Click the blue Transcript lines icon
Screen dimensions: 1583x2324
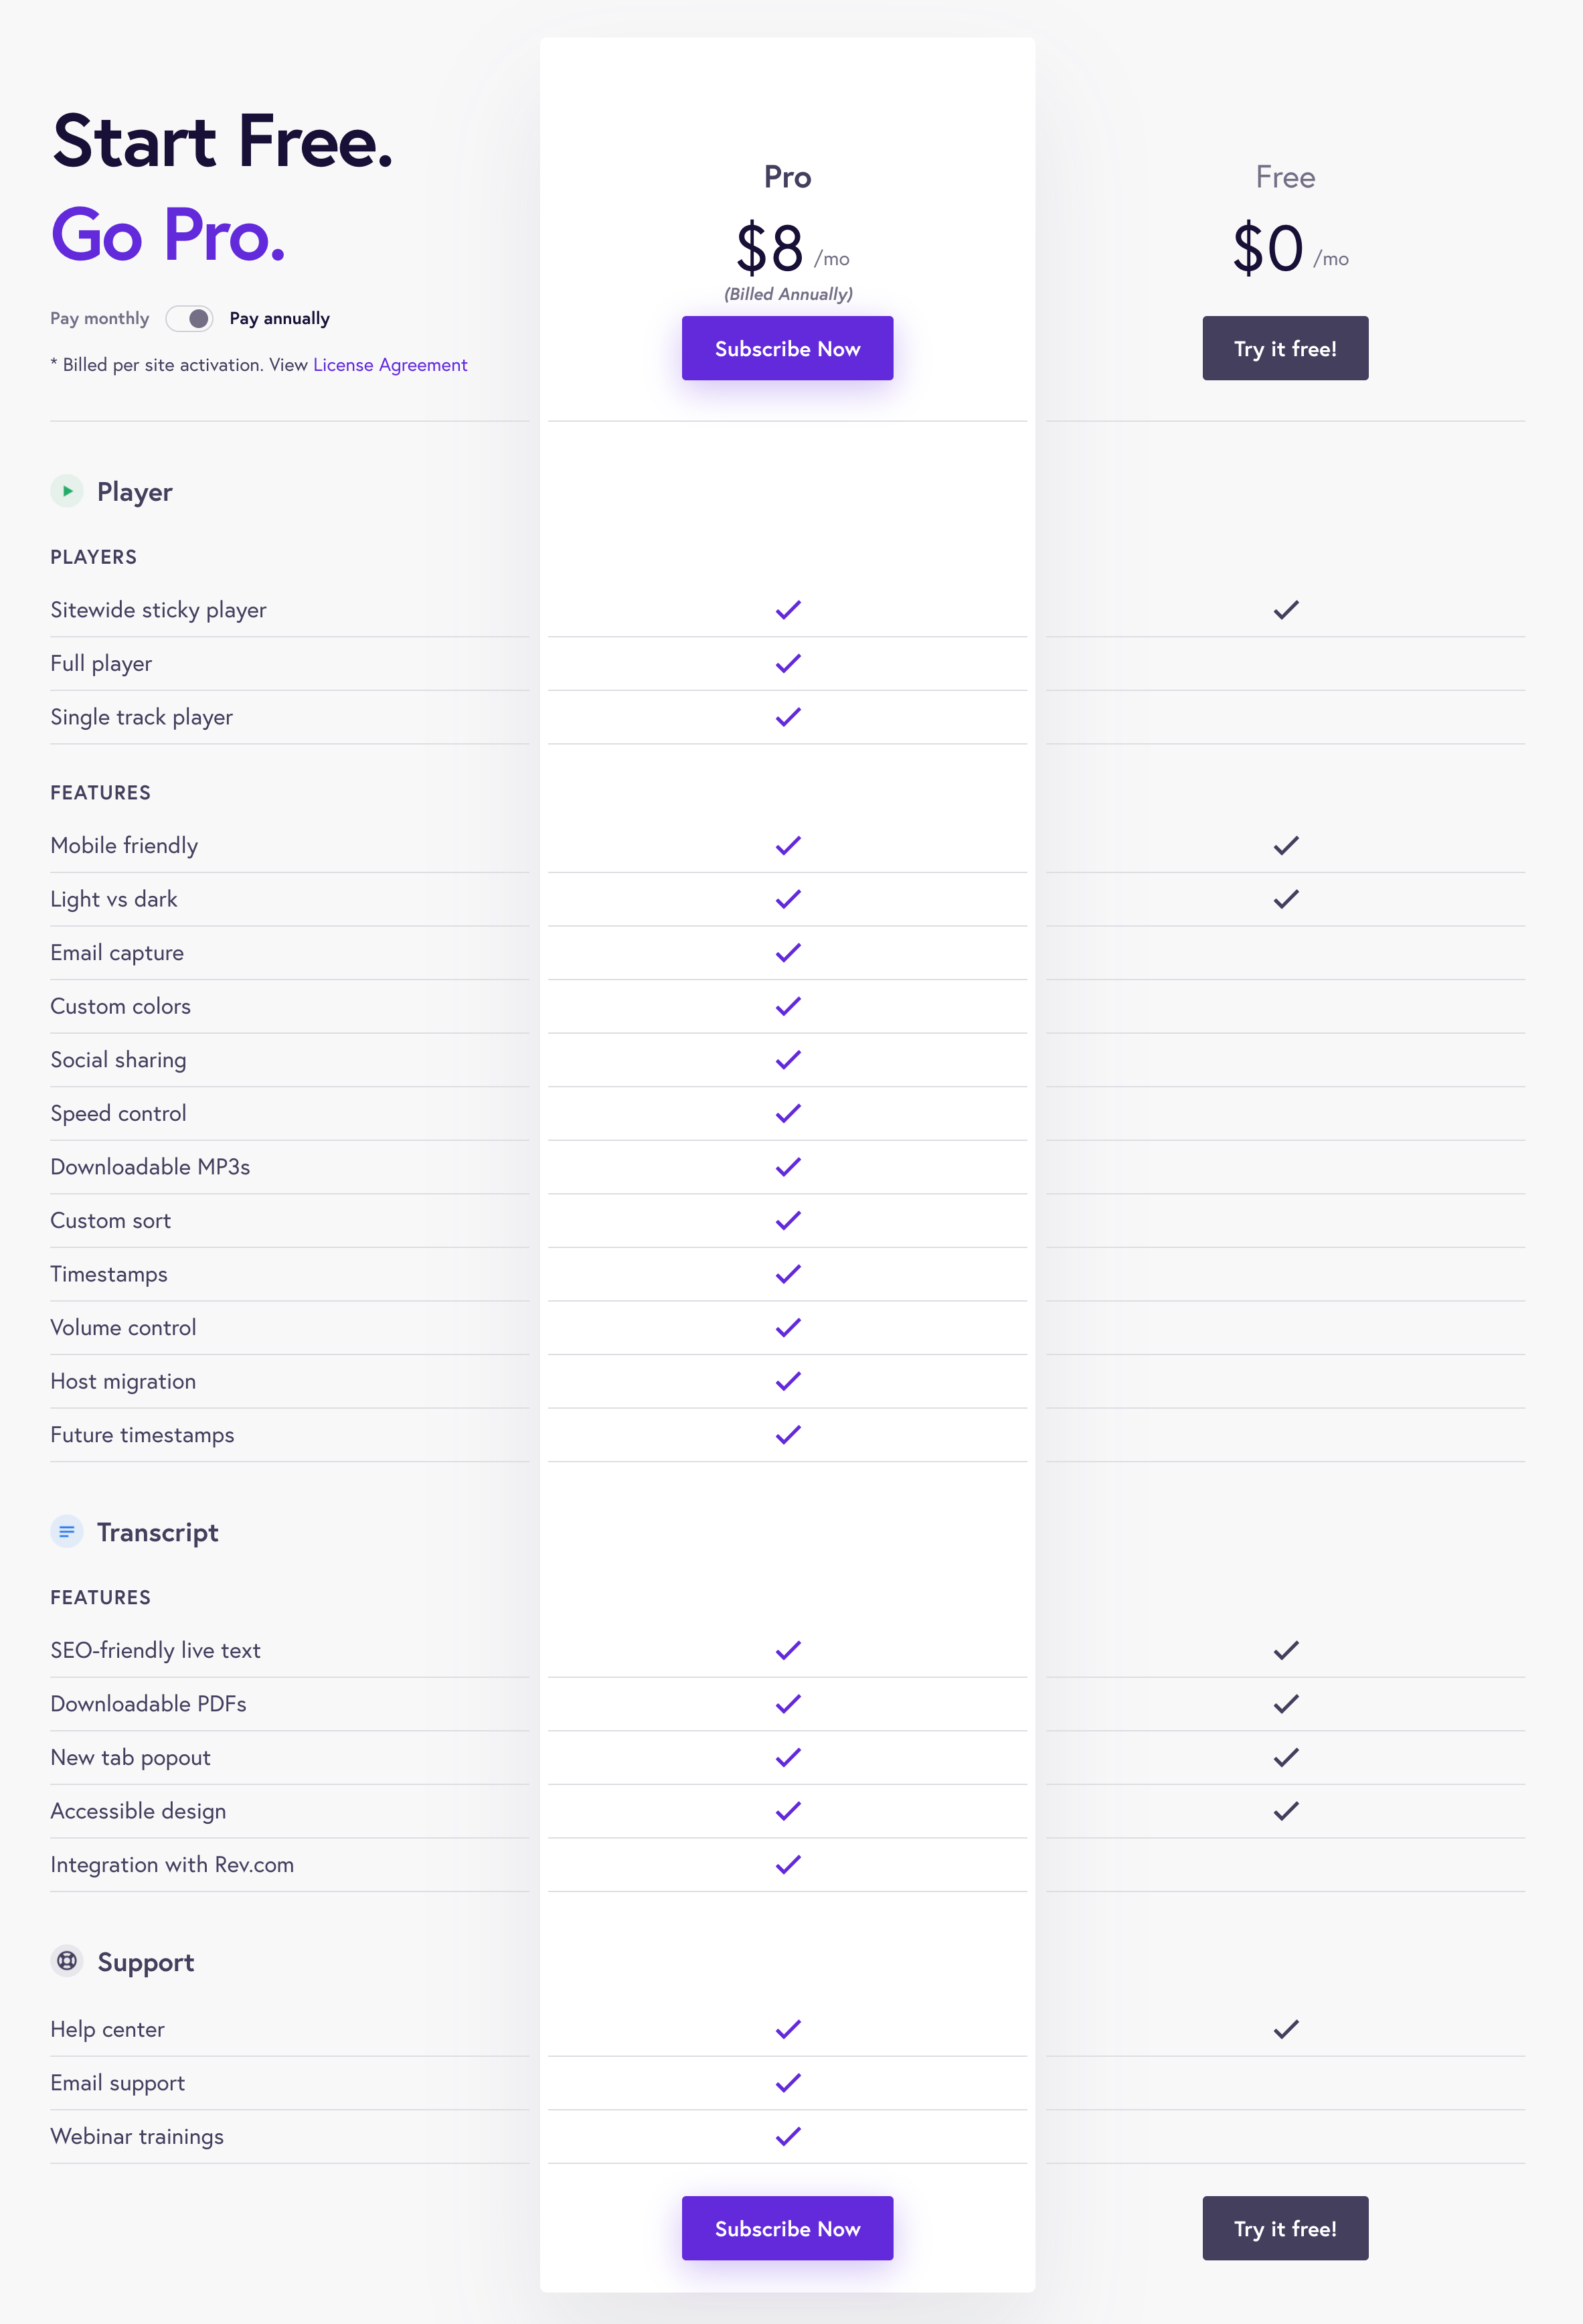click(67, 1531)
